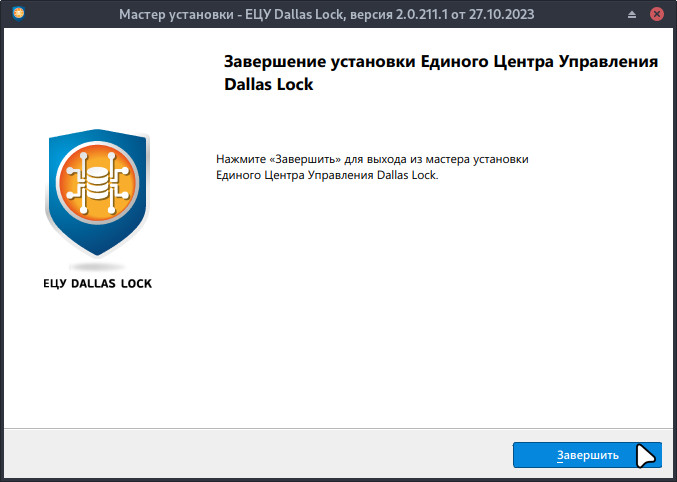Click the ЕЦУ Dallas Lock shield logo
677x482 pixels.
(x=98, y=193)
